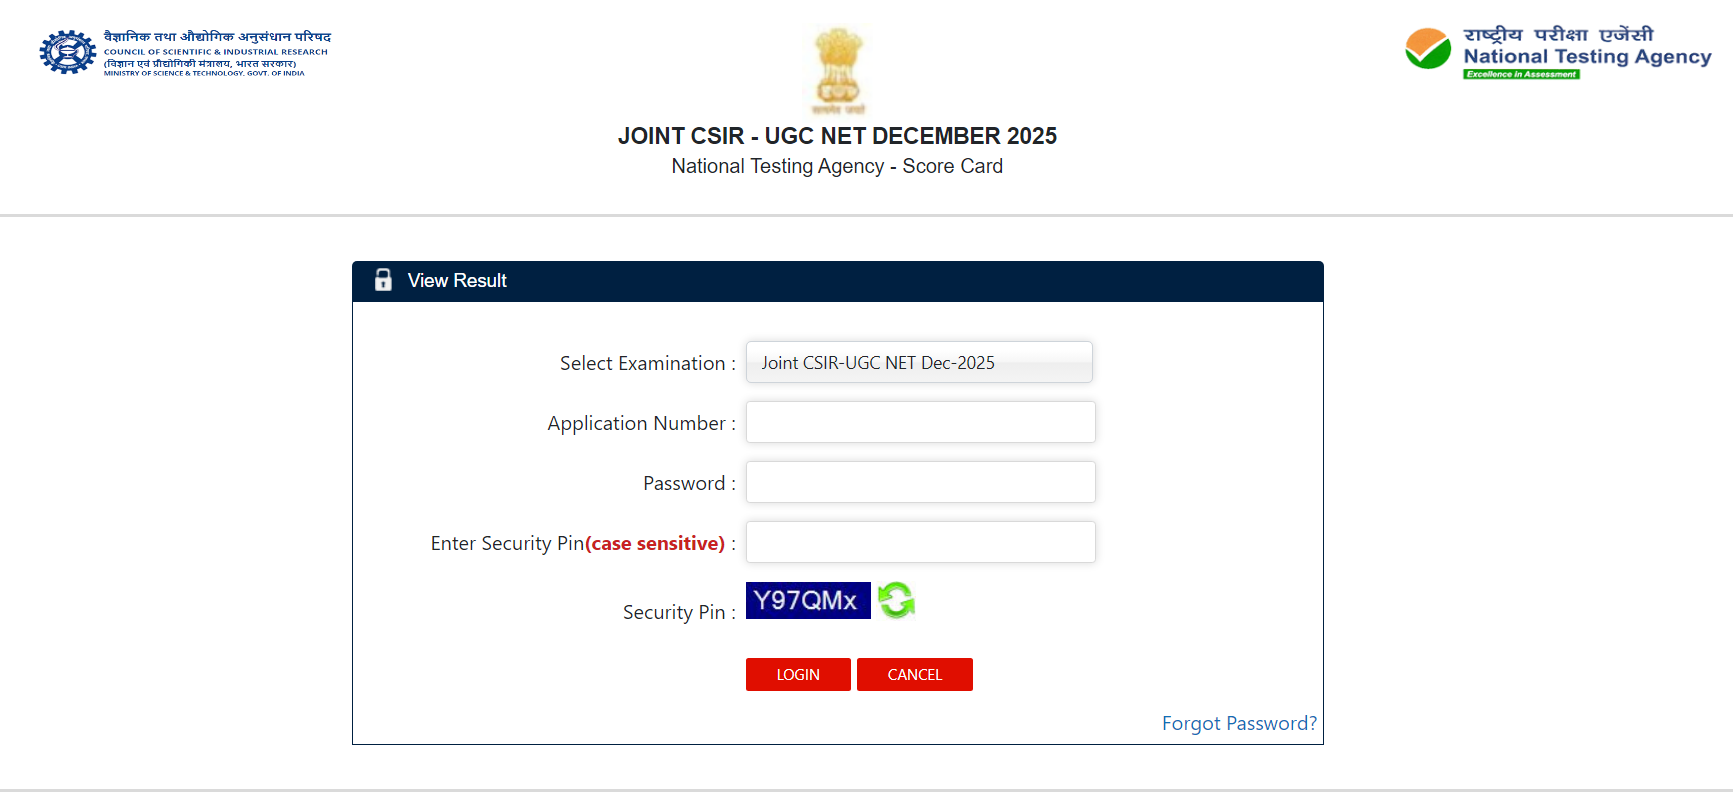Click the View Result header title
The image size is (1733, 793).
(x=457, y=281)
